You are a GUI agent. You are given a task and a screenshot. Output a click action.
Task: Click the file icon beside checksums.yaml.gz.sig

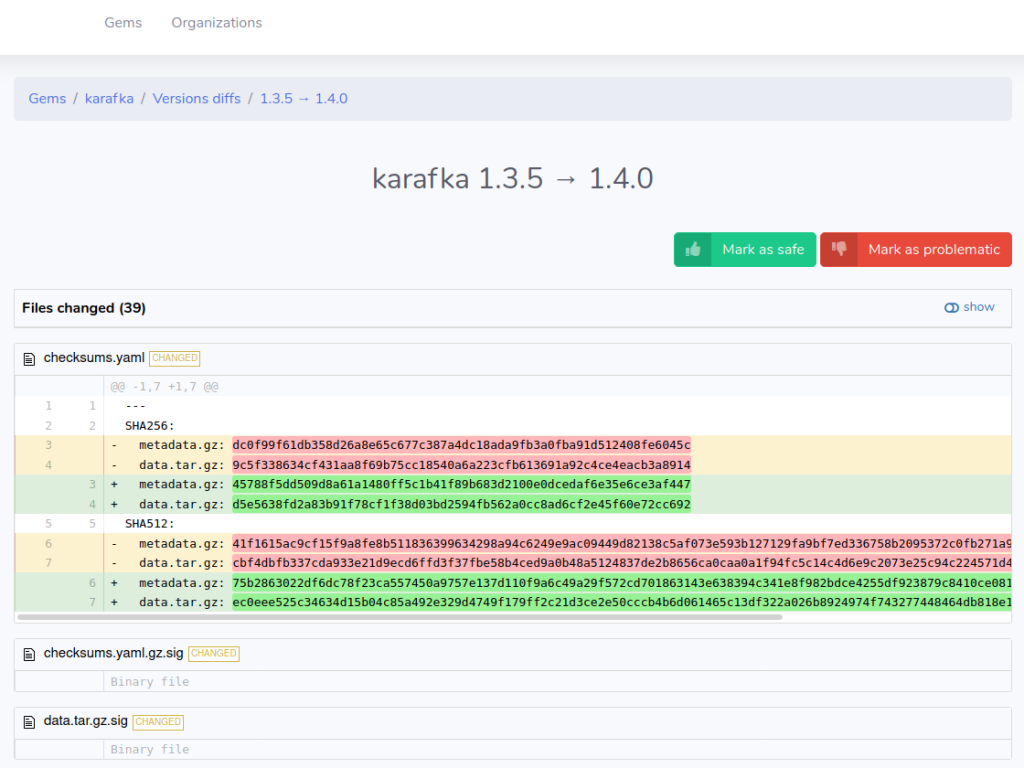coord(29,654)
